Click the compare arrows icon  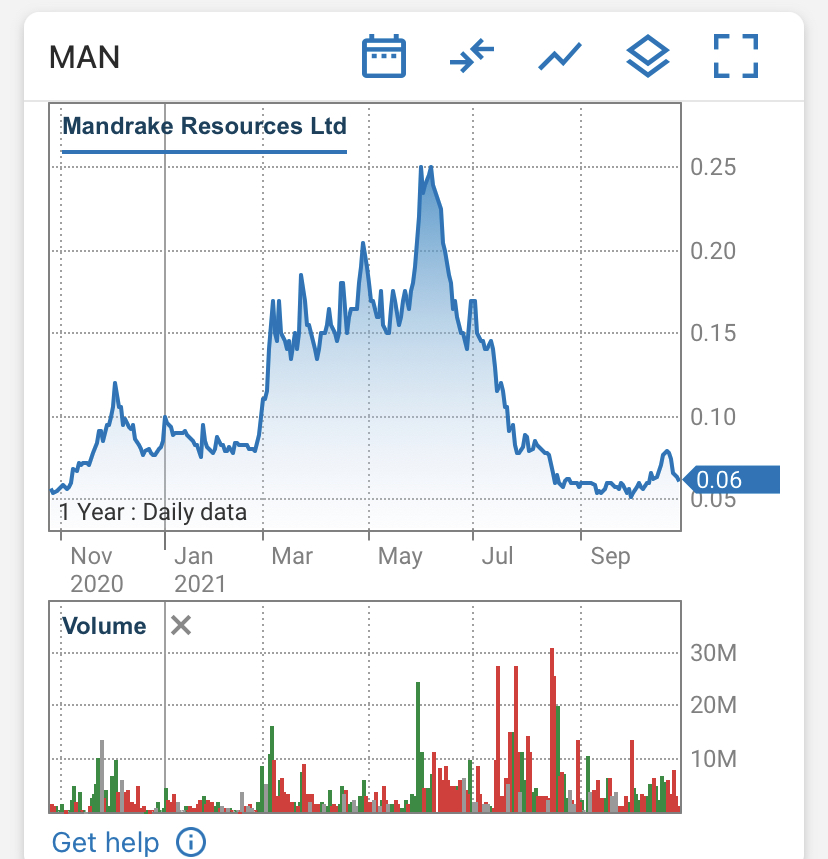472,56
